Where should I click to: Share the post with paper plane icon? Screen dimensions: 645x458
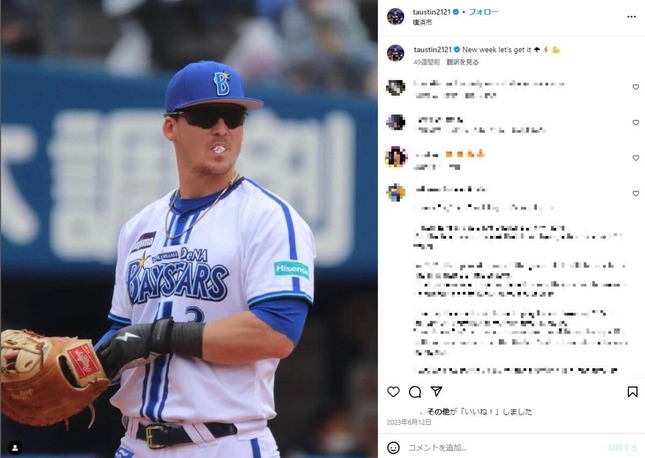(x=436, y=391)
